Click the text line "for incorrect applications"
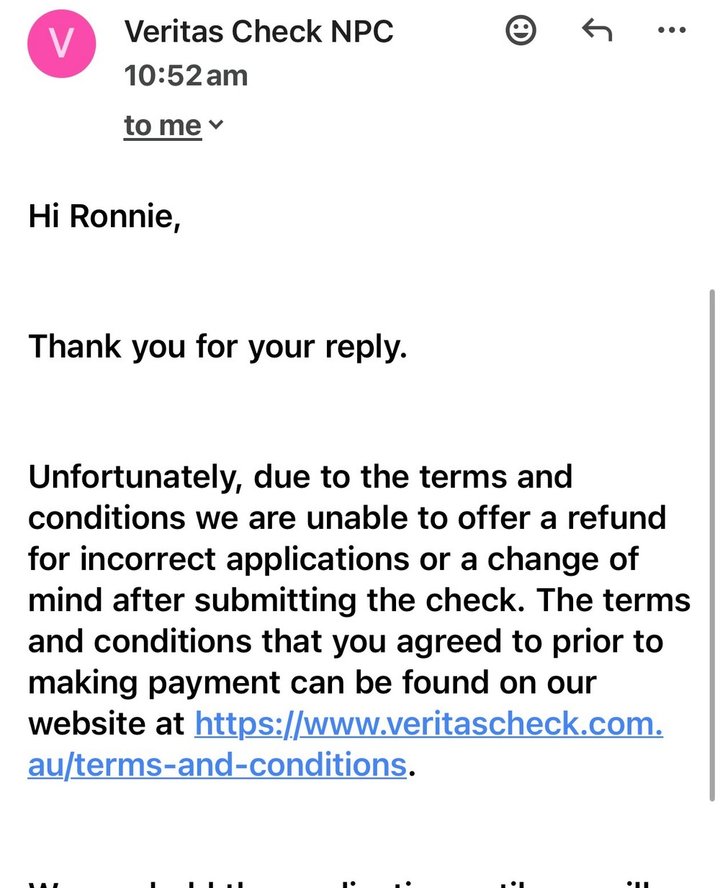Viewport: 720px width, 888px height. [x=218, y=559]
